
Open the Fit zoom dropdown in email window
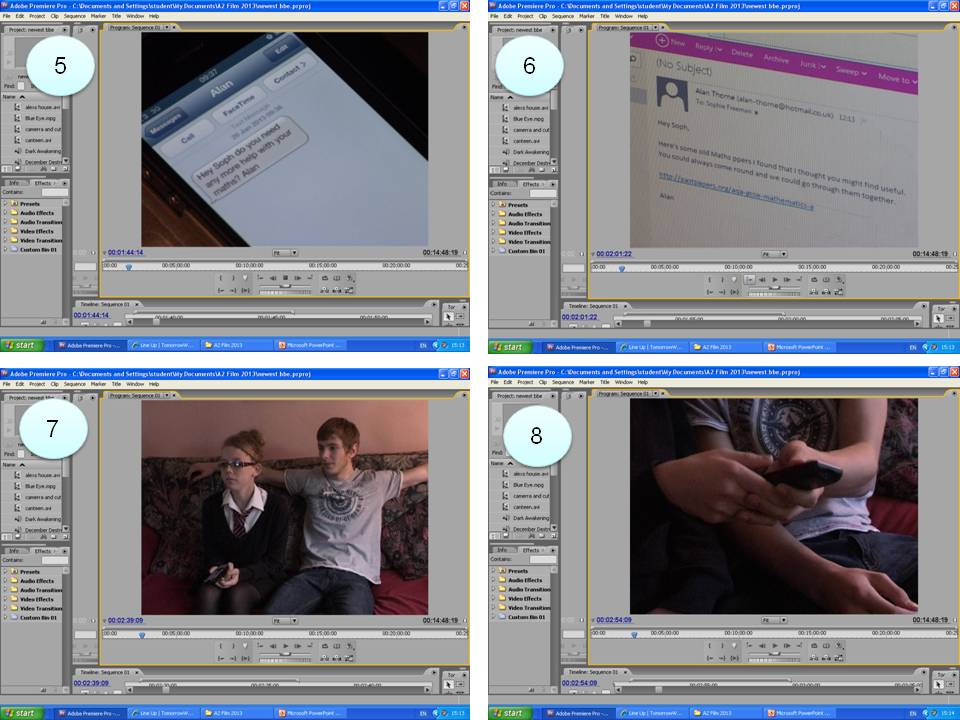[x=773, y=253]
